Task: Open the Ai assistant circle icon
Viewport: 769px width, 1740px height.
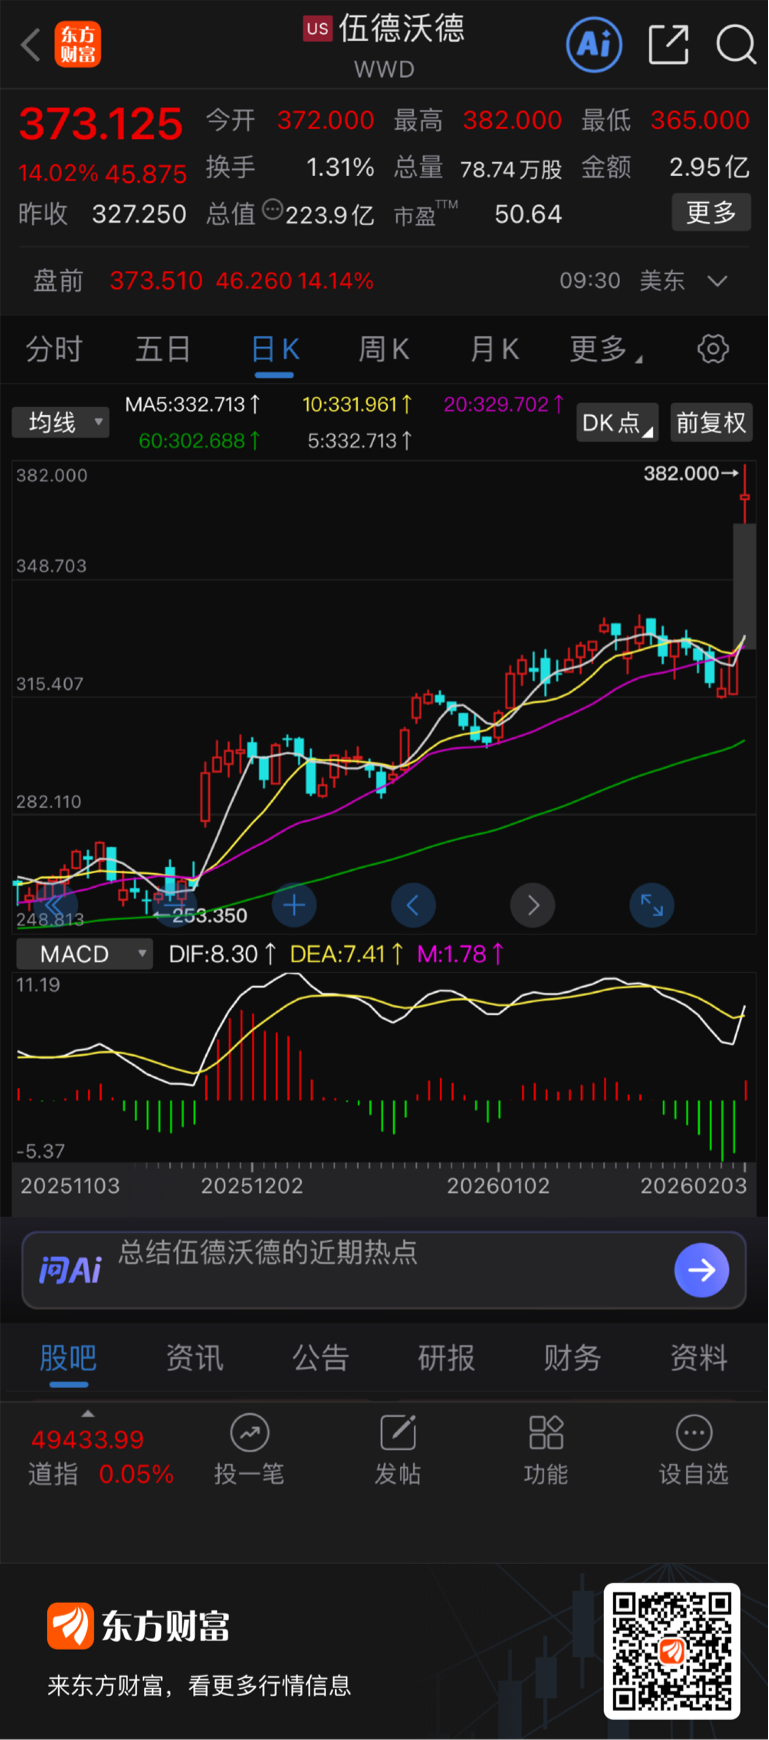Action: coord(594,44)
